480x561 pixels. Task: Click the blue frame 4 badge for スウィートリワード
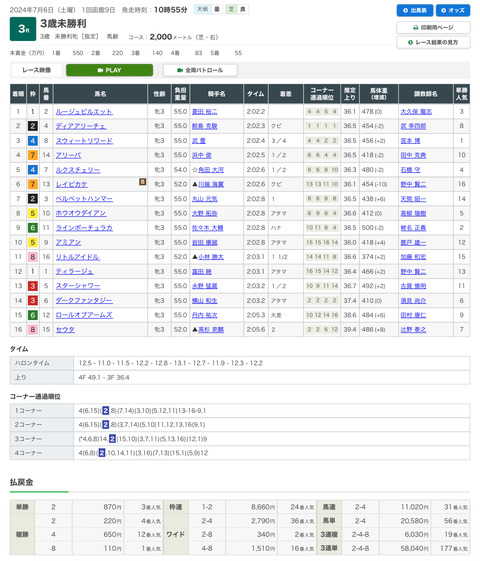pos(33,141)
